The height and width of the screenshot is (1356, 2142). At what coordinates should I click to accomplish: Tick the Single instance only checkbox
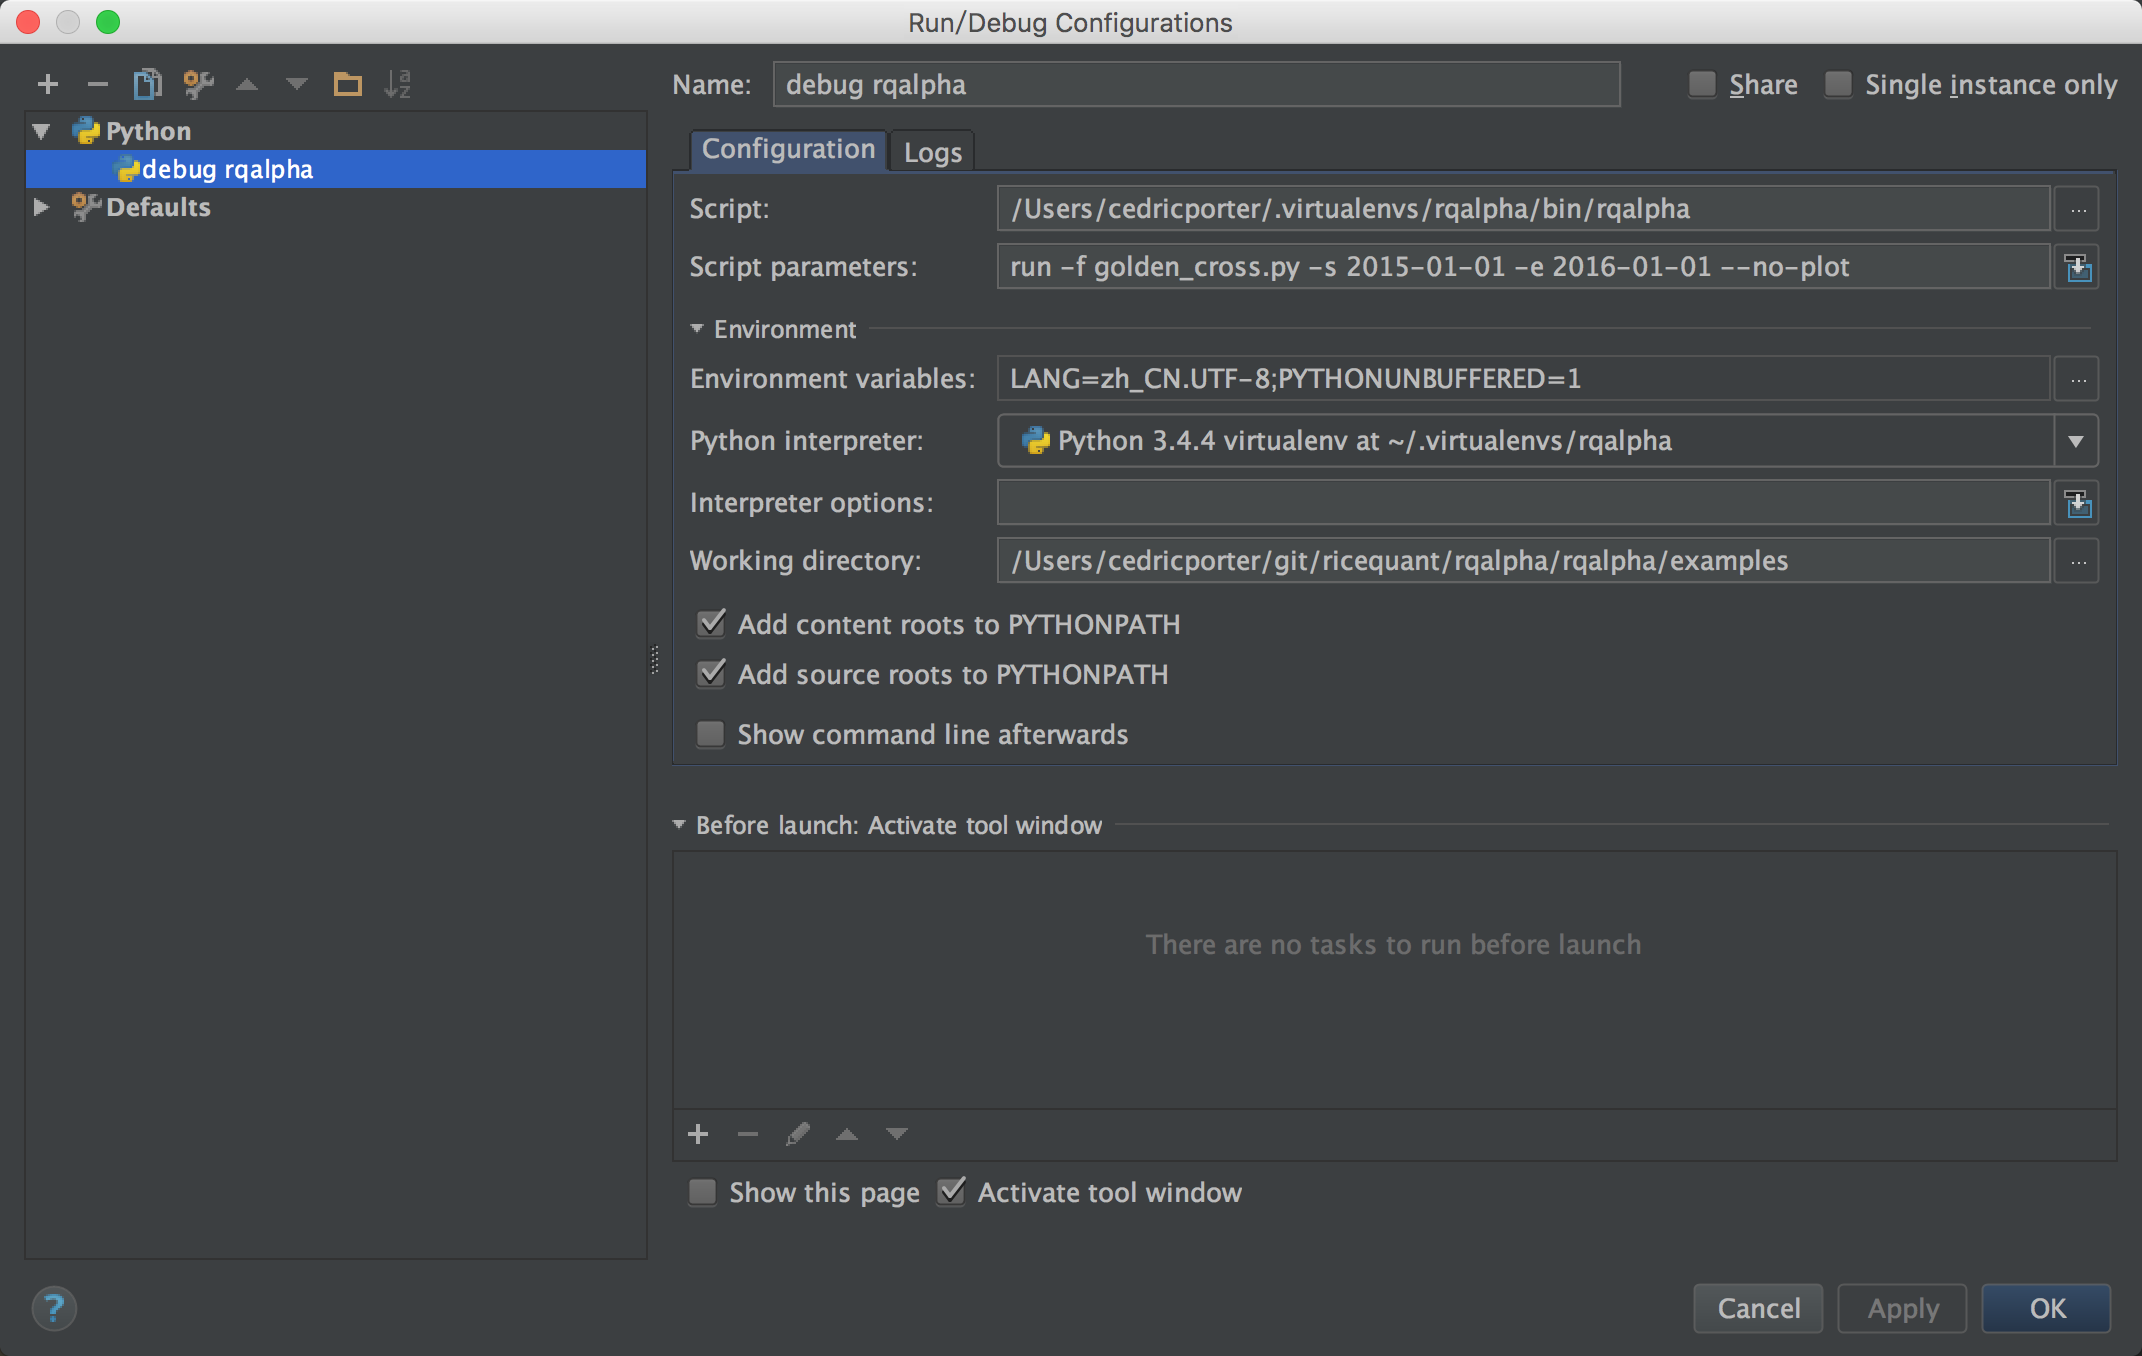coord(1838,84)
